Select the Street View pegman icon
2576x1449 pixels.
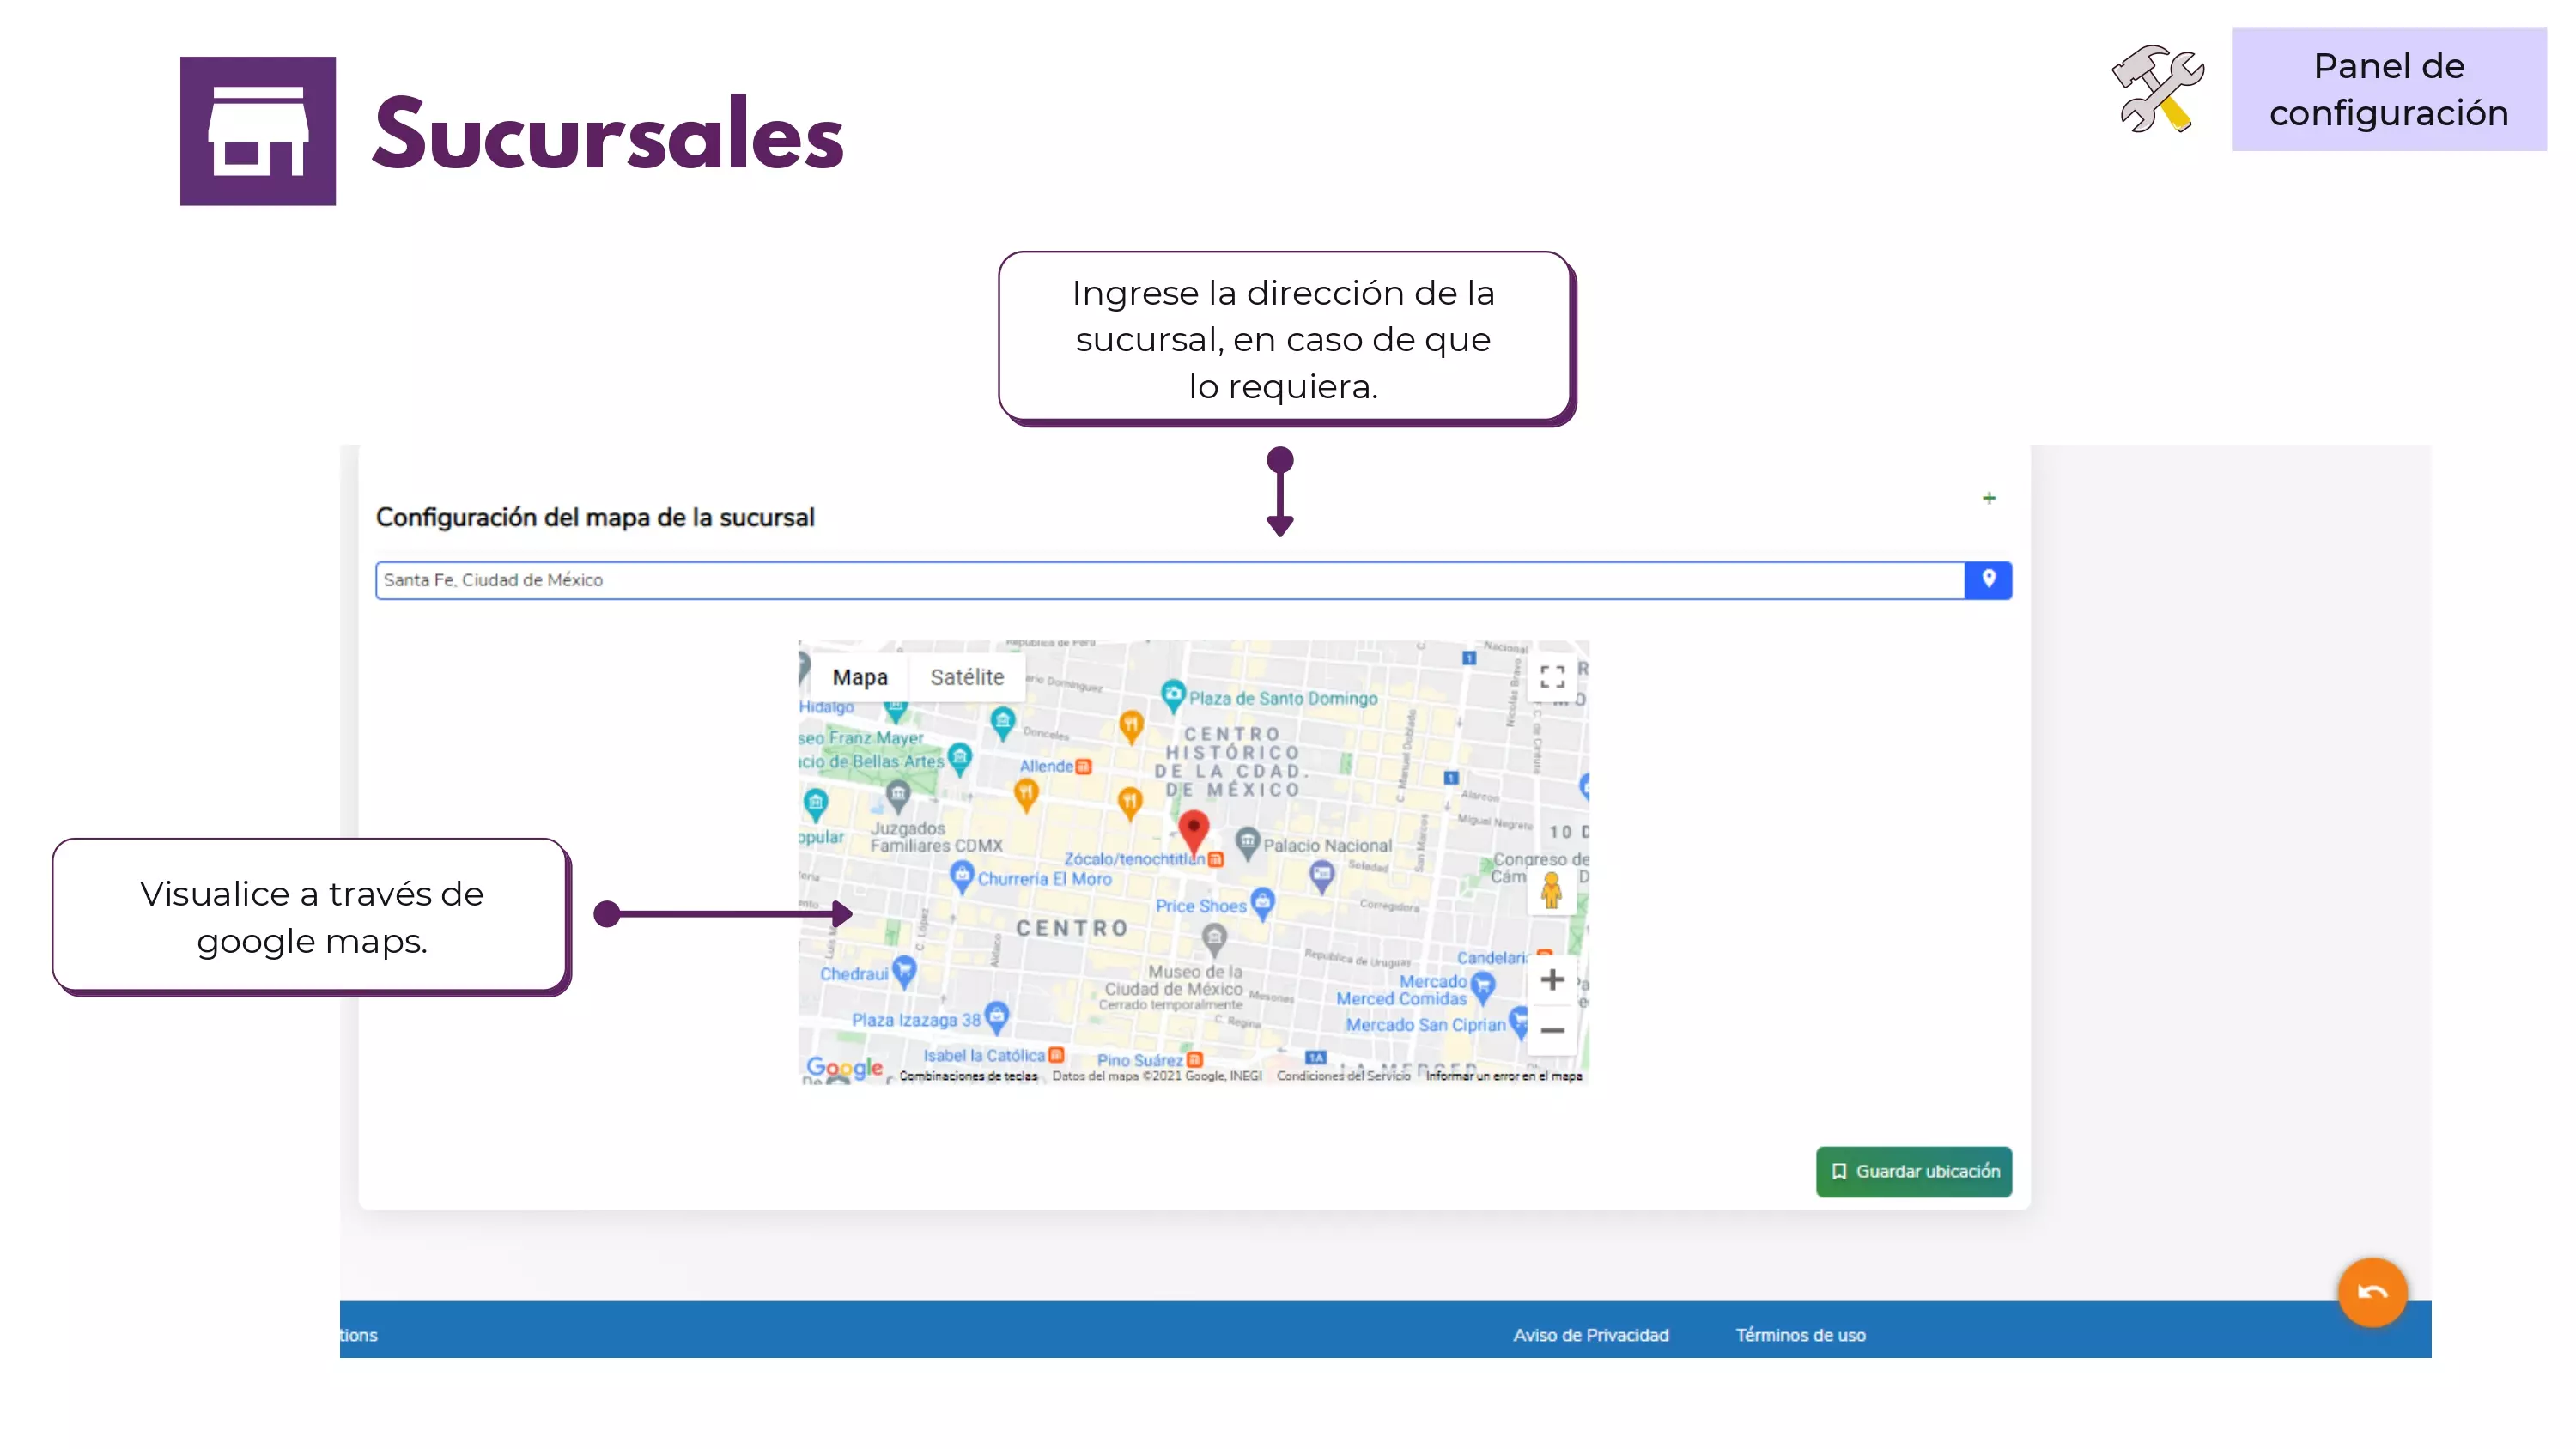click(1551, 890)
